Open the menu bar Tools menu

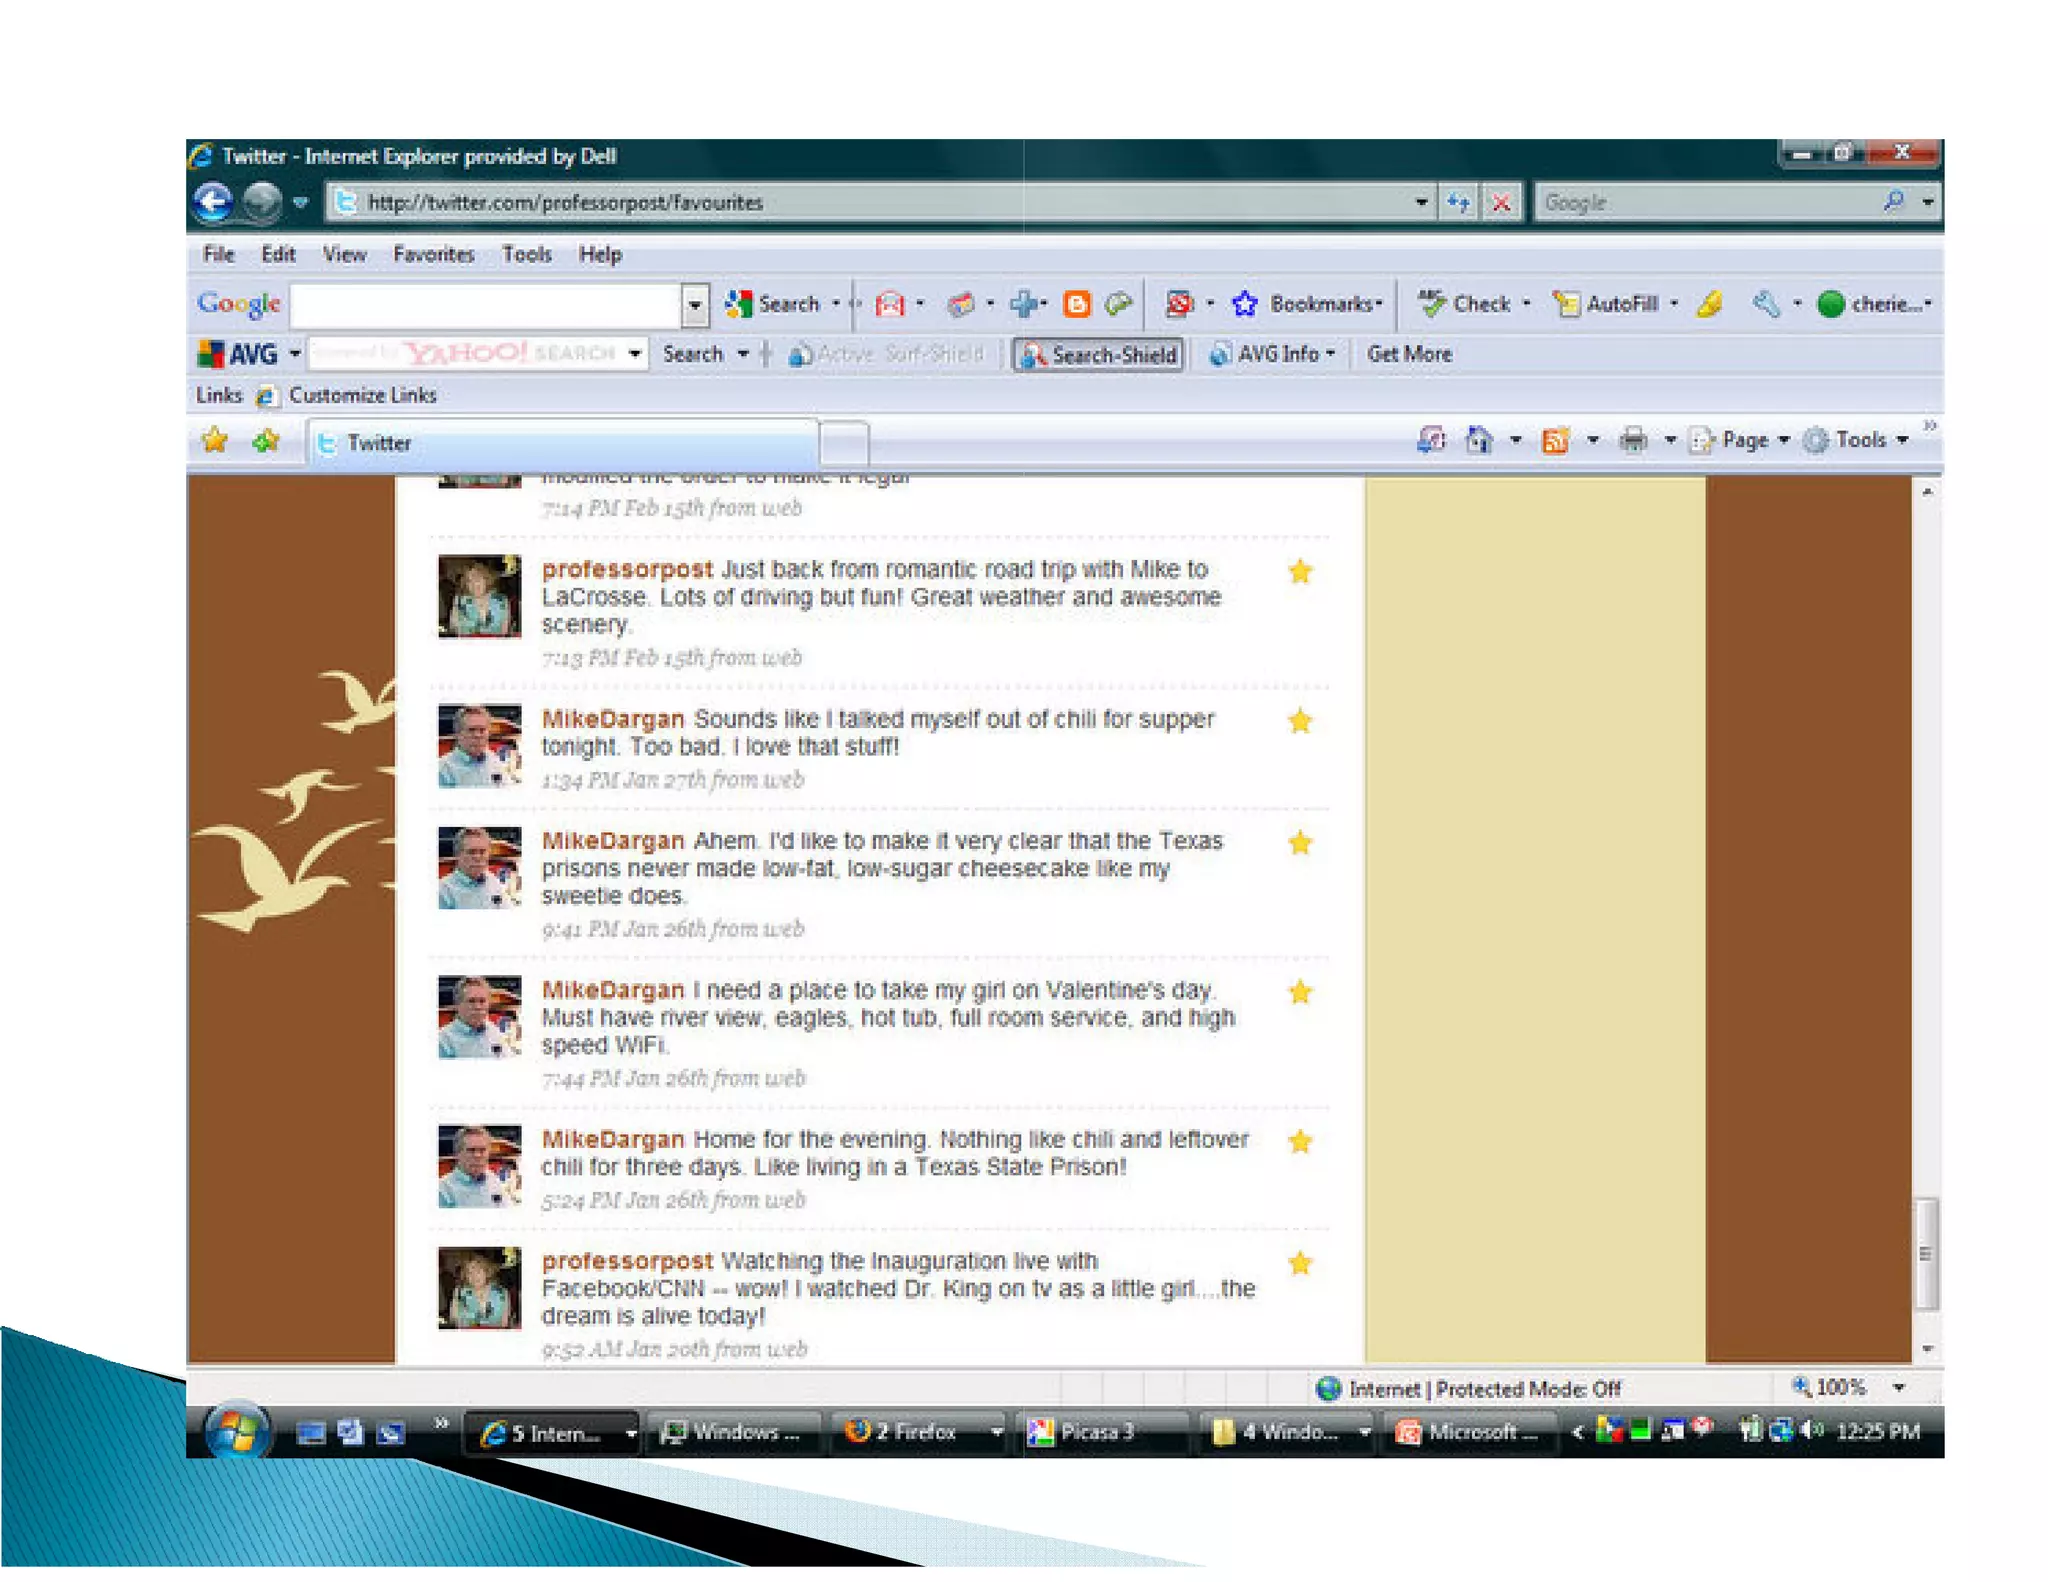tap(526, 254)
